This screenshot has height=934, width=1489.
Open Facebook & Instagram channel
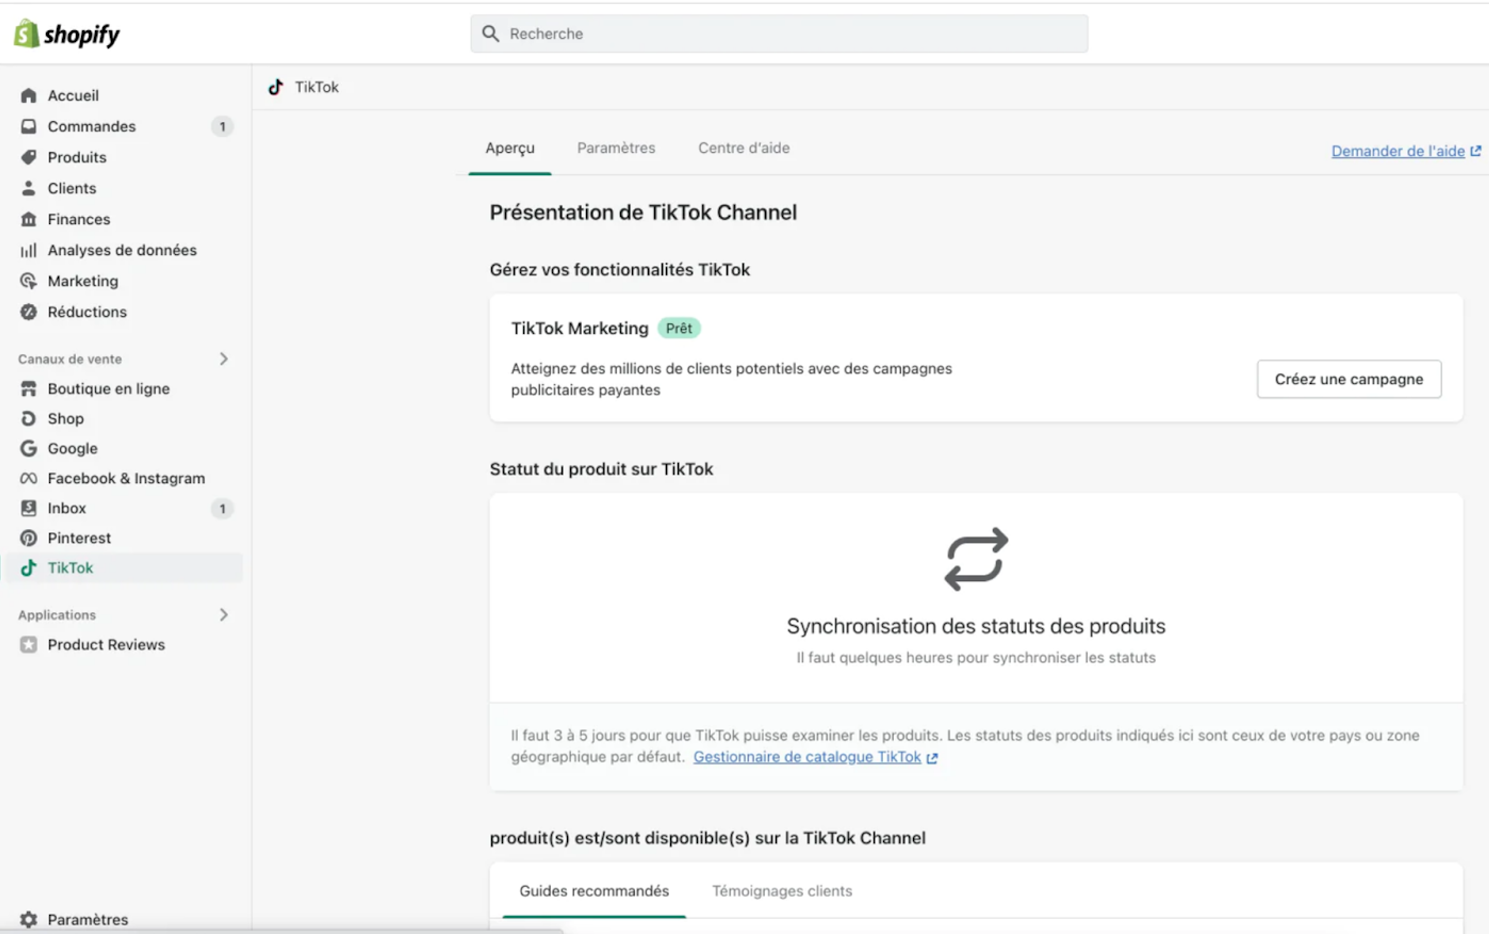click(126, 479)
